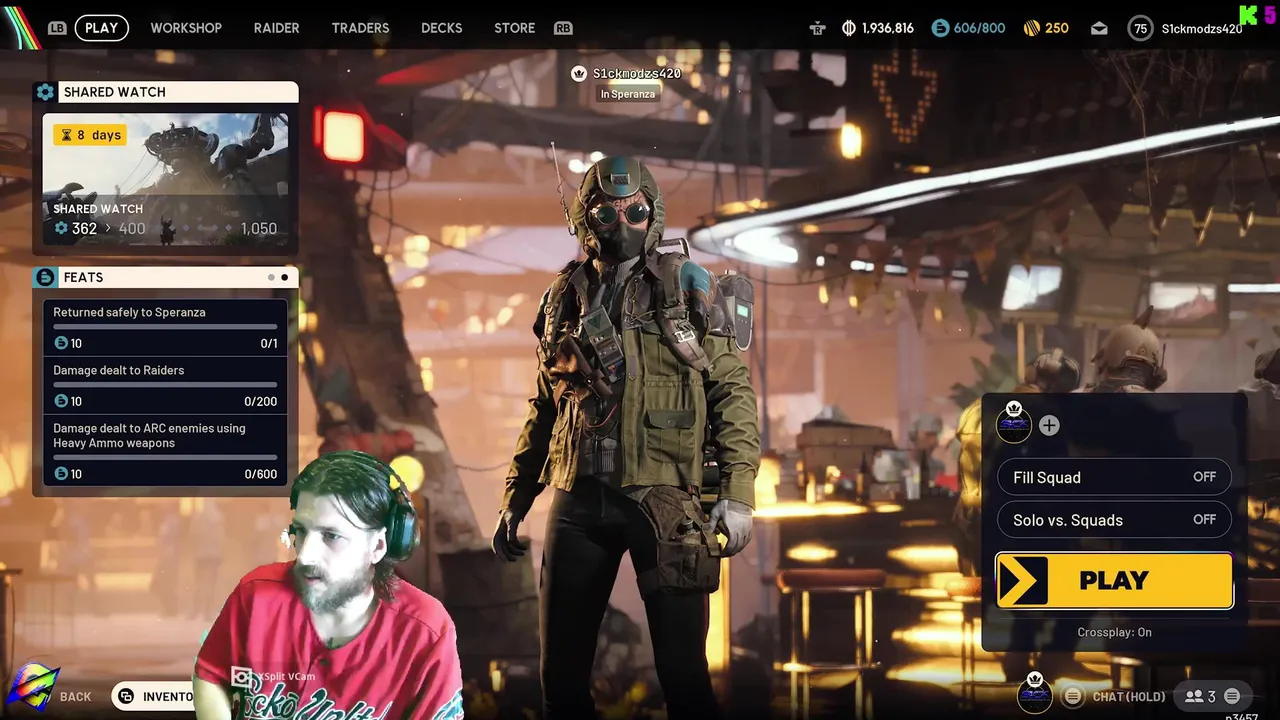Click the bottom bar player avatar icon
This screenshot has width=1280, height=720.
1035,694
